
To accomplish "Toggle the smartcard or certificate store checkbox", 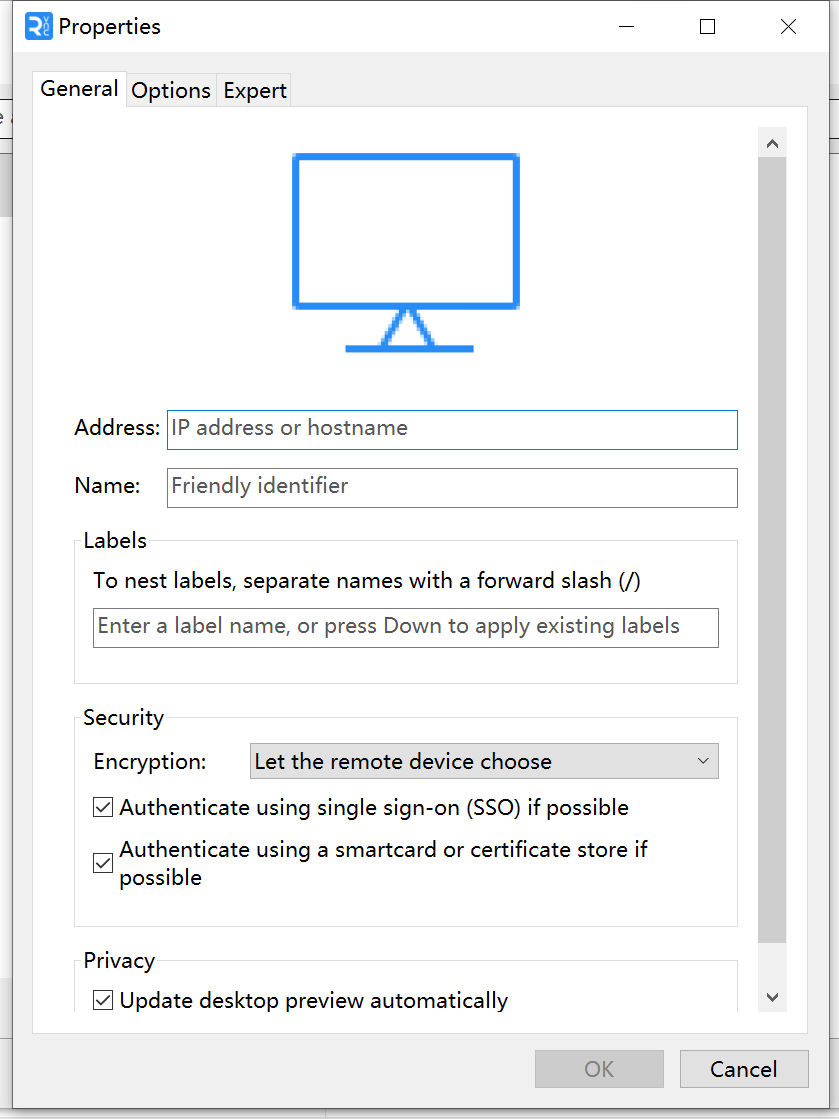I will coord(103,863).
